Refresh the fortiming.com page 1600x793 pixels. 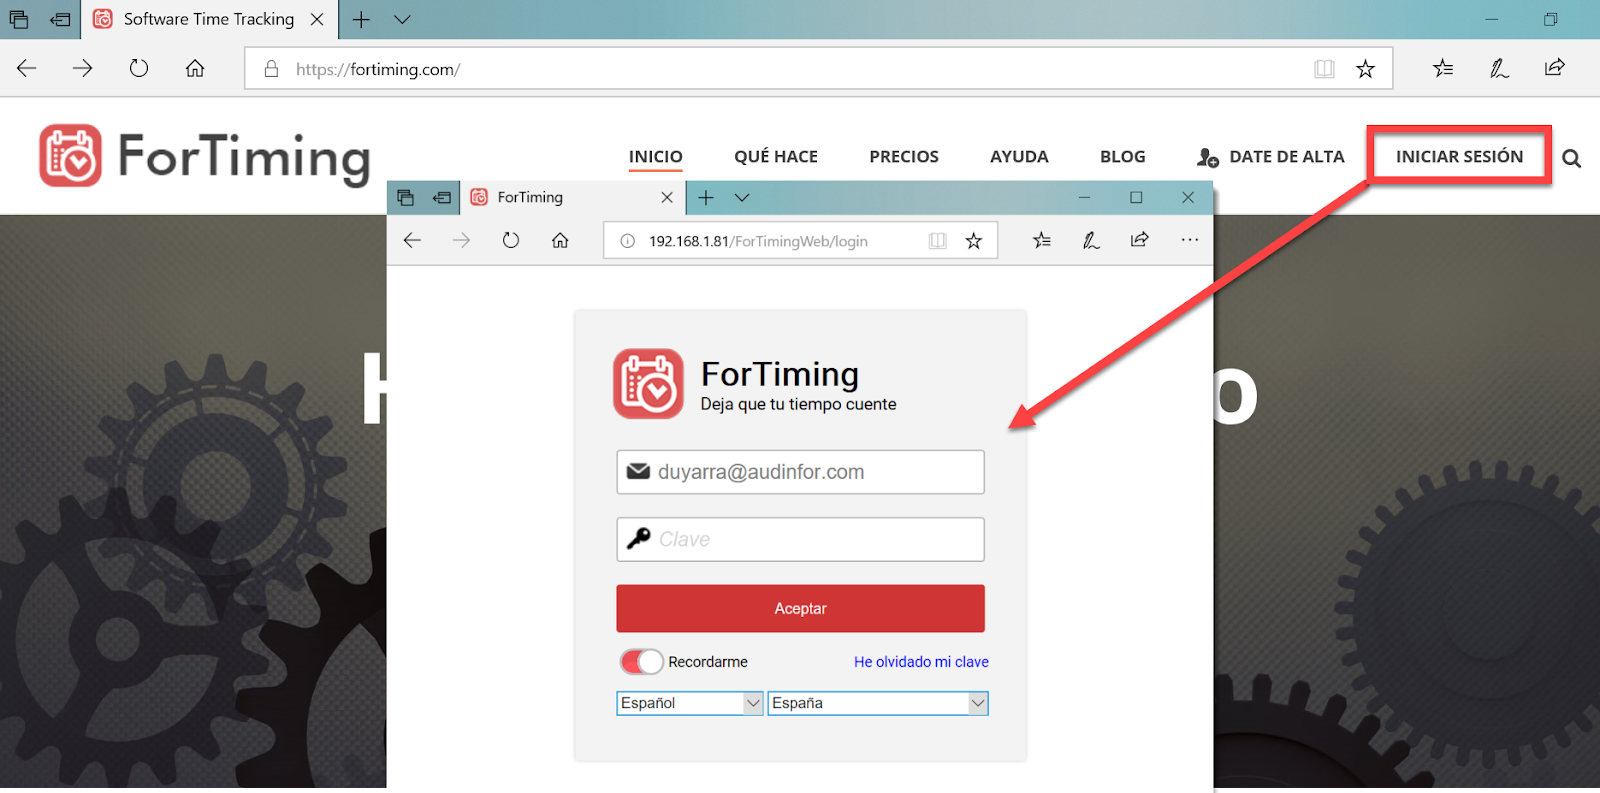[x=139, y=68]
